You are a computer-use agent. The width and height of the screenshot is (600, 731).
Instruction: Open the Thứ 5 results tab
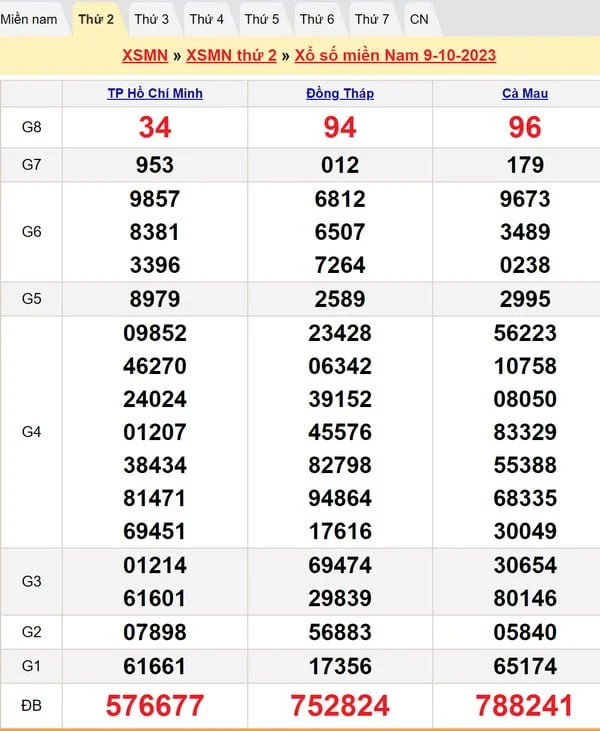(x=261, y=19)
